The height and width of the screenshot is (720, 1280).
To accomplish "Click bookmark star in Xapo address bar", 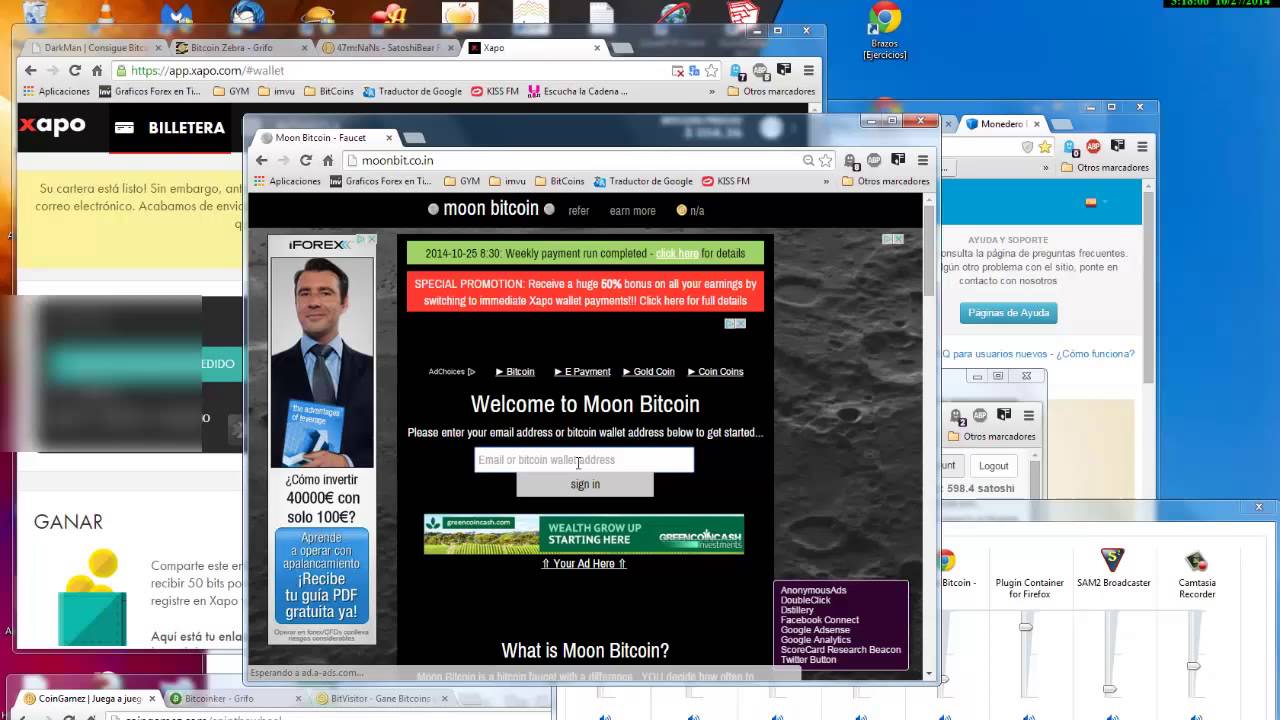I will pyautogui.click(x=711, y=71).
